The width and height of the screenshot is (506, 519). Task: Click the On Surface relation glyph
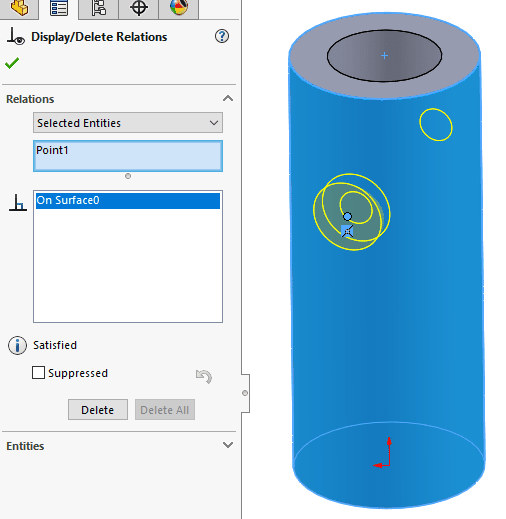[347, 231]
